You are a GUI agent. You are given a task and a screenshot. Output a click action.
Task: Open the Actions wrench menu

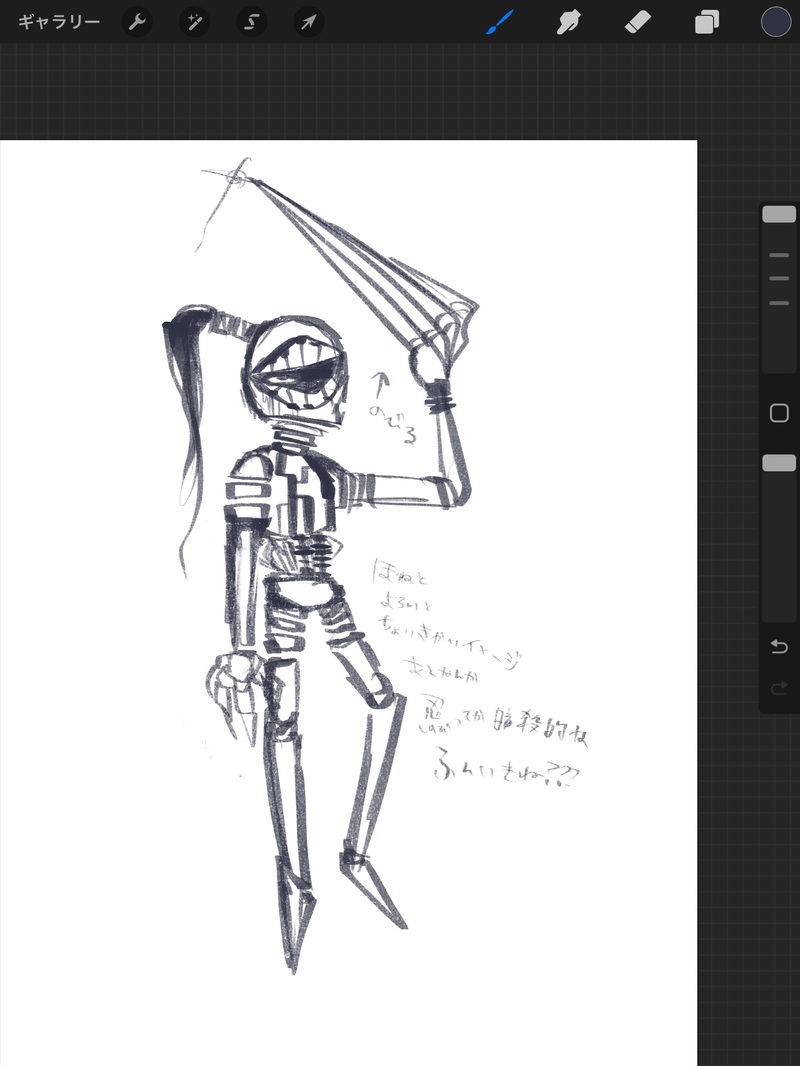137,22
